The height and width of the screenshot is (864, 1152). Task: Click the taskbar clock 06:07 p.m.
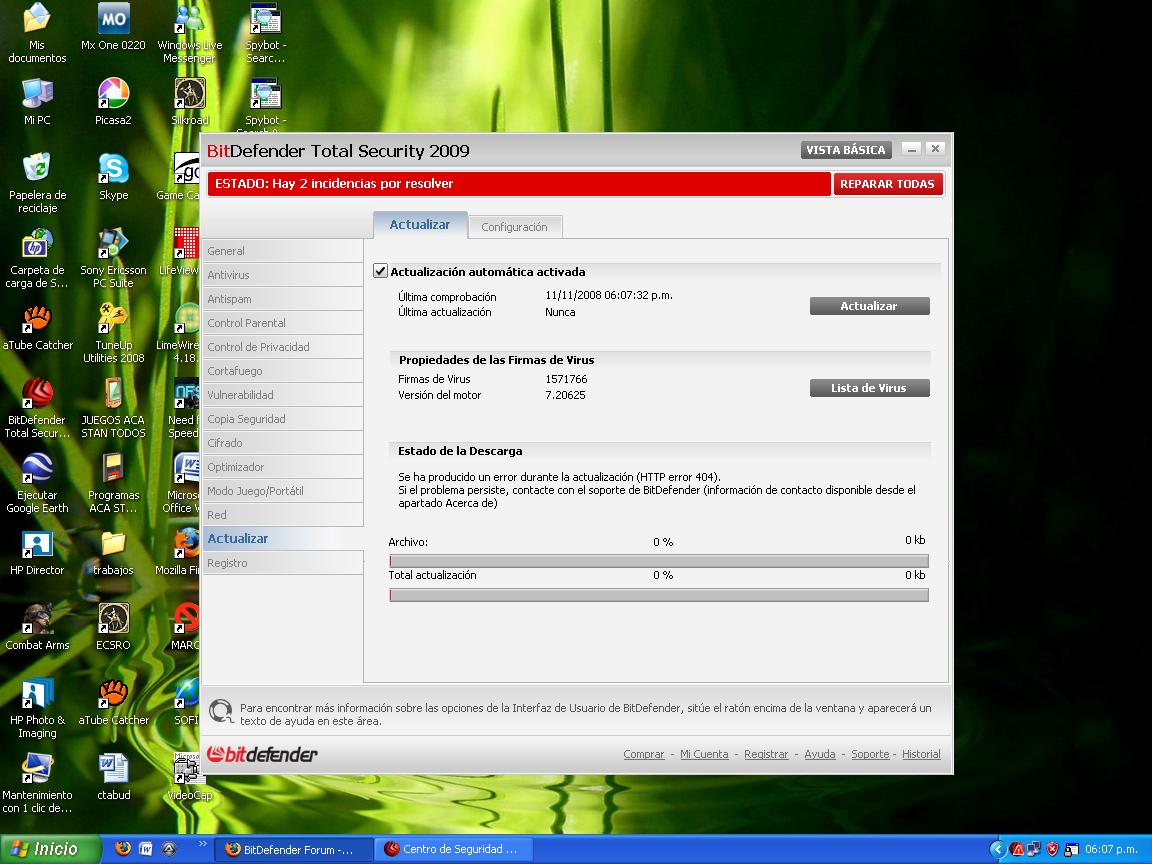tap(1111, 849)
